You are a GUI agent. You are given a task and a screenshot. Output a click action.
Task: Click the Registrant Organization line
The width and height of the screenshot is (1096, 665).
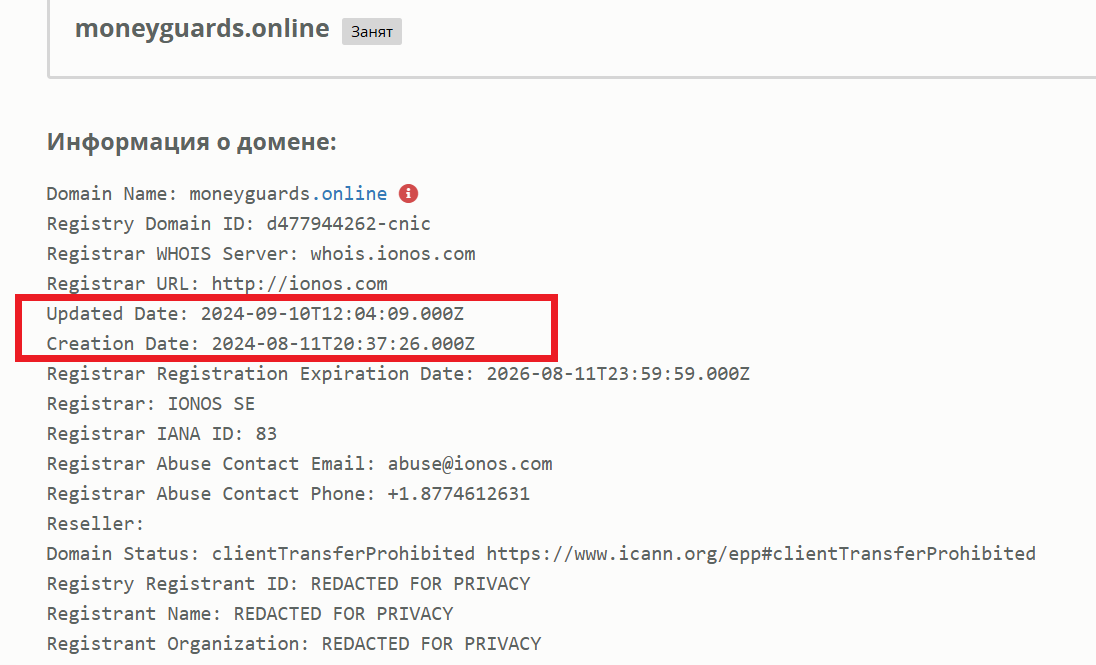tap(294, 644)
